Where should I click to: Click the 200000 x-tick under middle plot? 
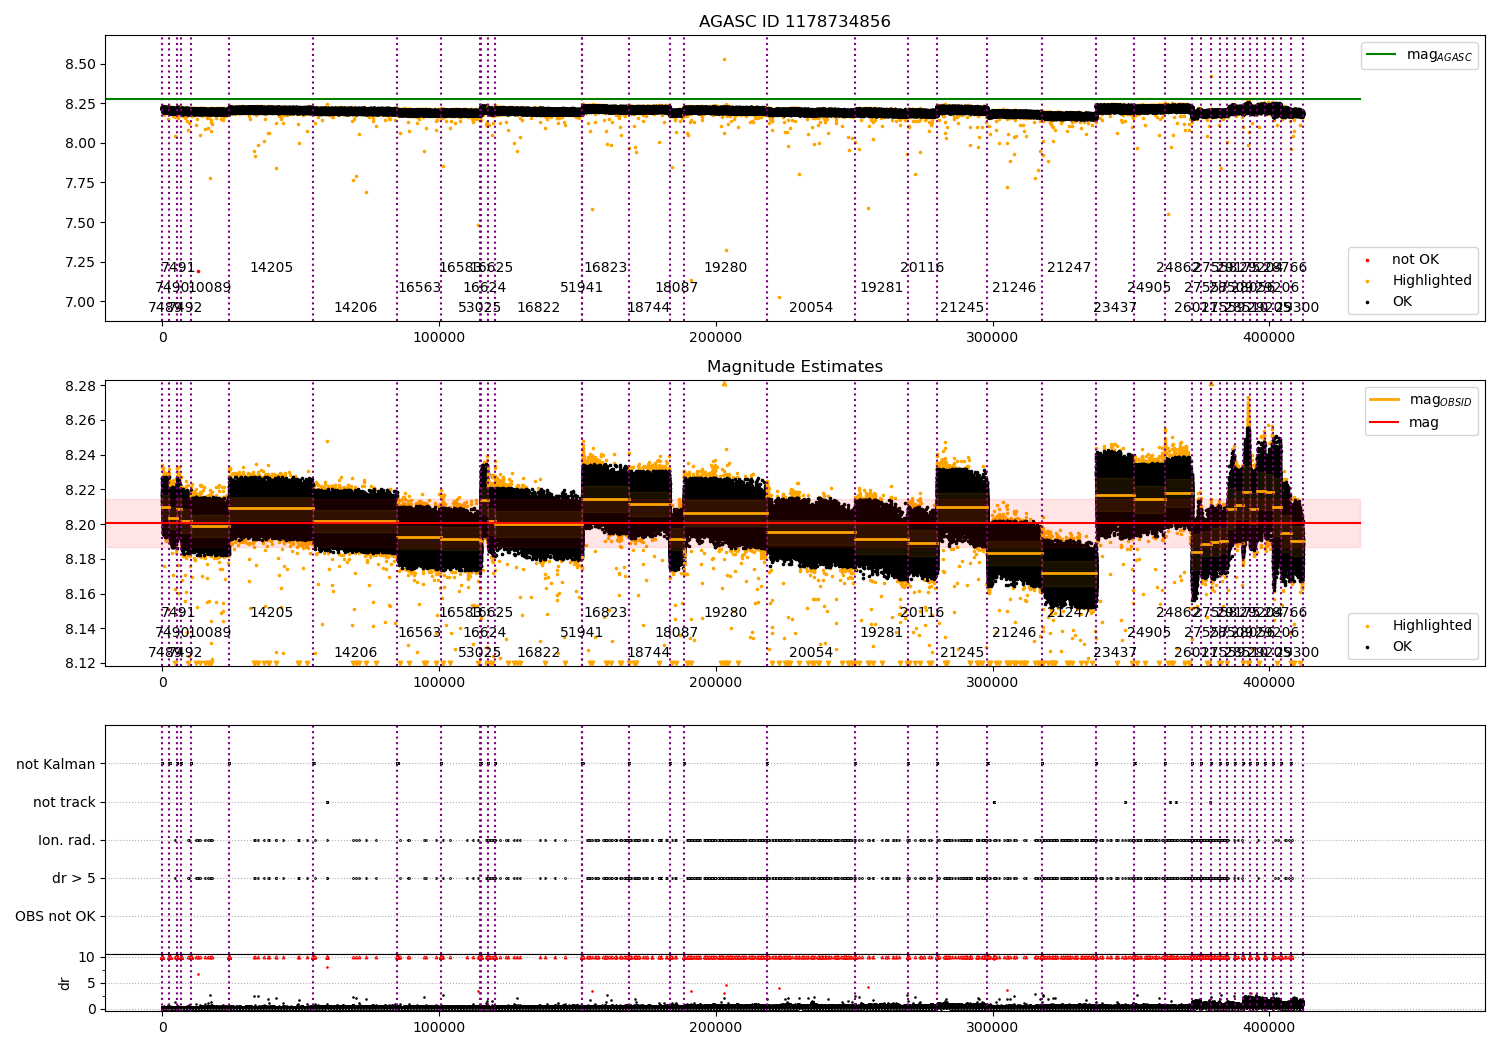pyautogui.click(x=716, y=683)
